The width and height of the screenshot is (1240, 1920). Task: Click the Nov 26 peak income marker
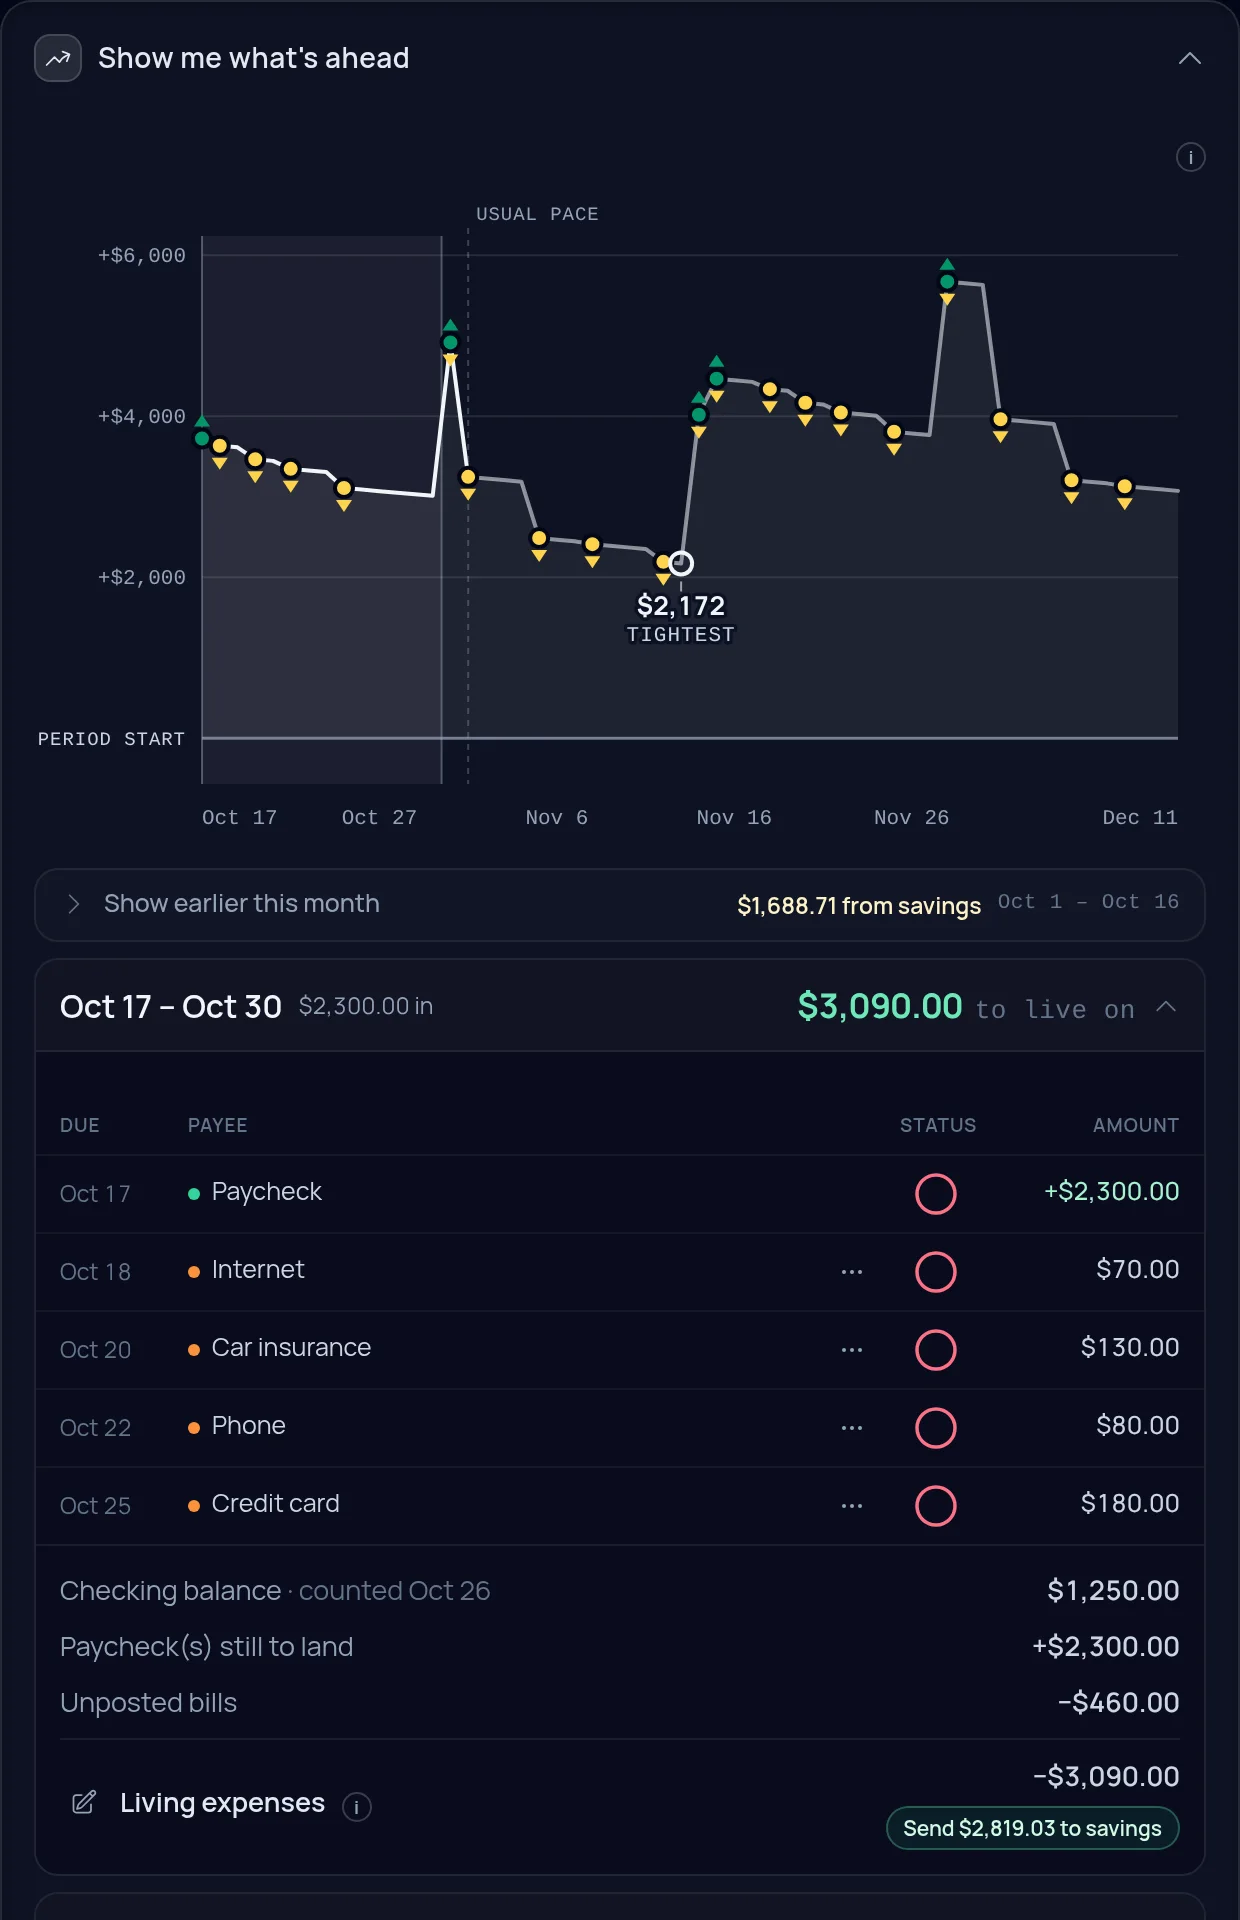pos(947,281)
